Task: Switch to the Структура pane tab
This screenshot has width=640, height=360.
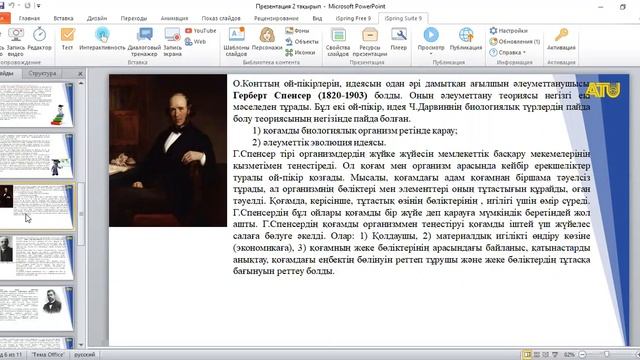Action: [42, 73]
